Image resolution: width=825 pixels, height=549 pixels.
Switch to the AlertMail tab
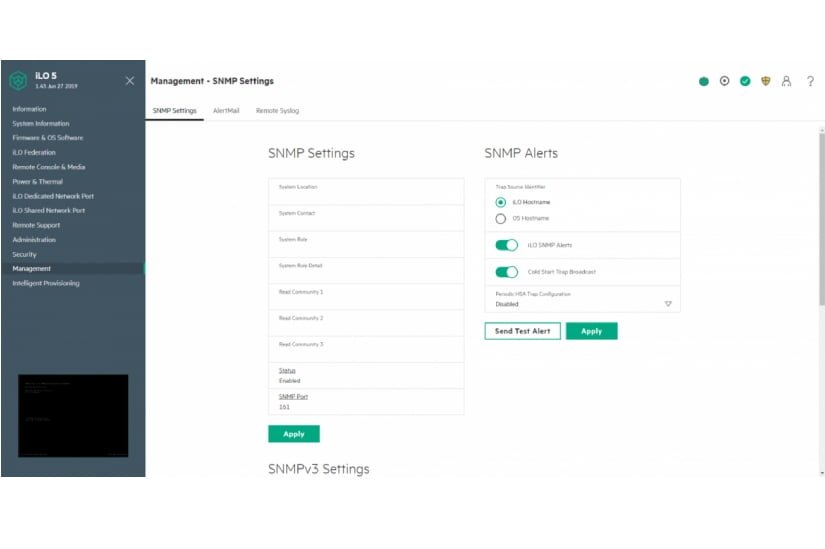(226, 111)
